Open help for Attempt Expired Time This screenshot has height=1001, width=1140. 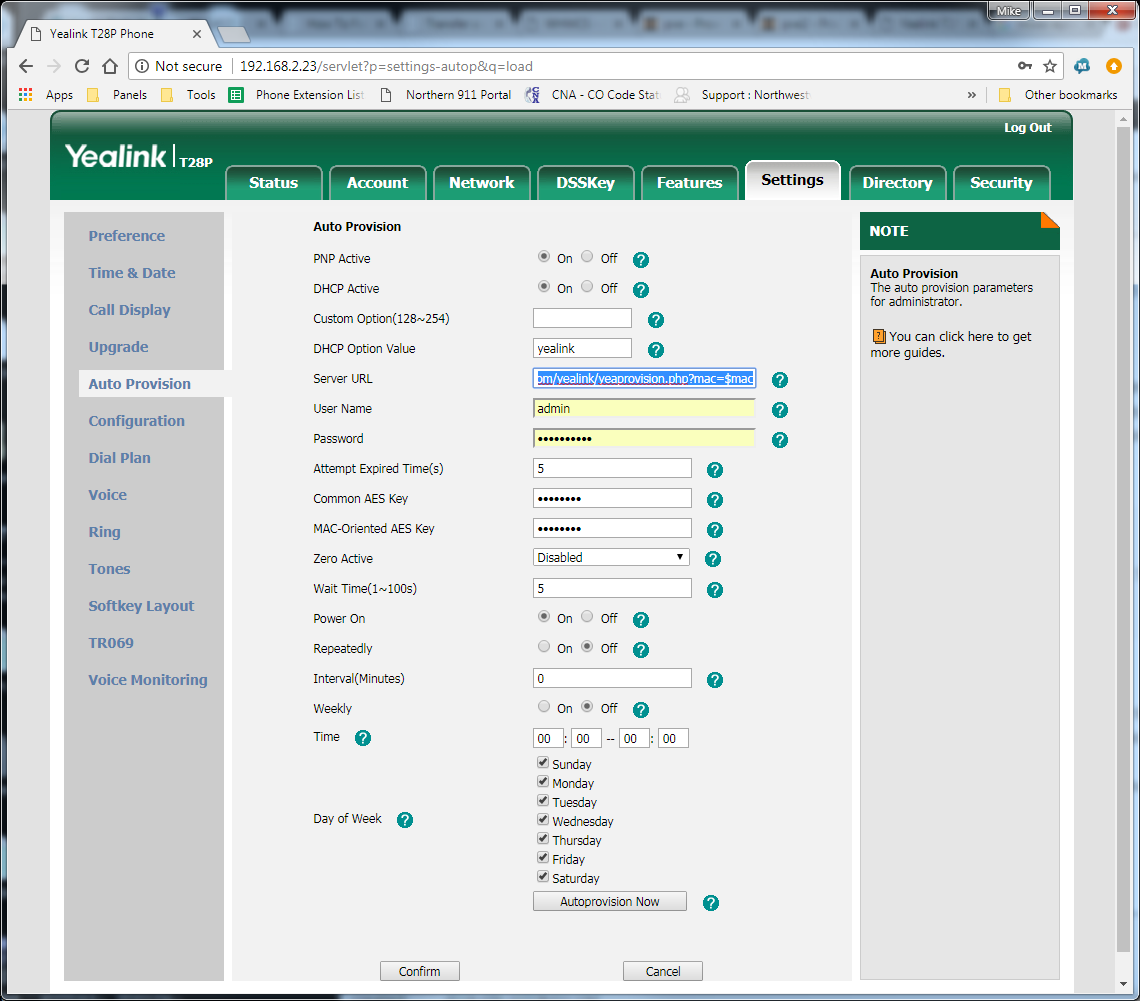pyautogui.click(x=715, y=470)
